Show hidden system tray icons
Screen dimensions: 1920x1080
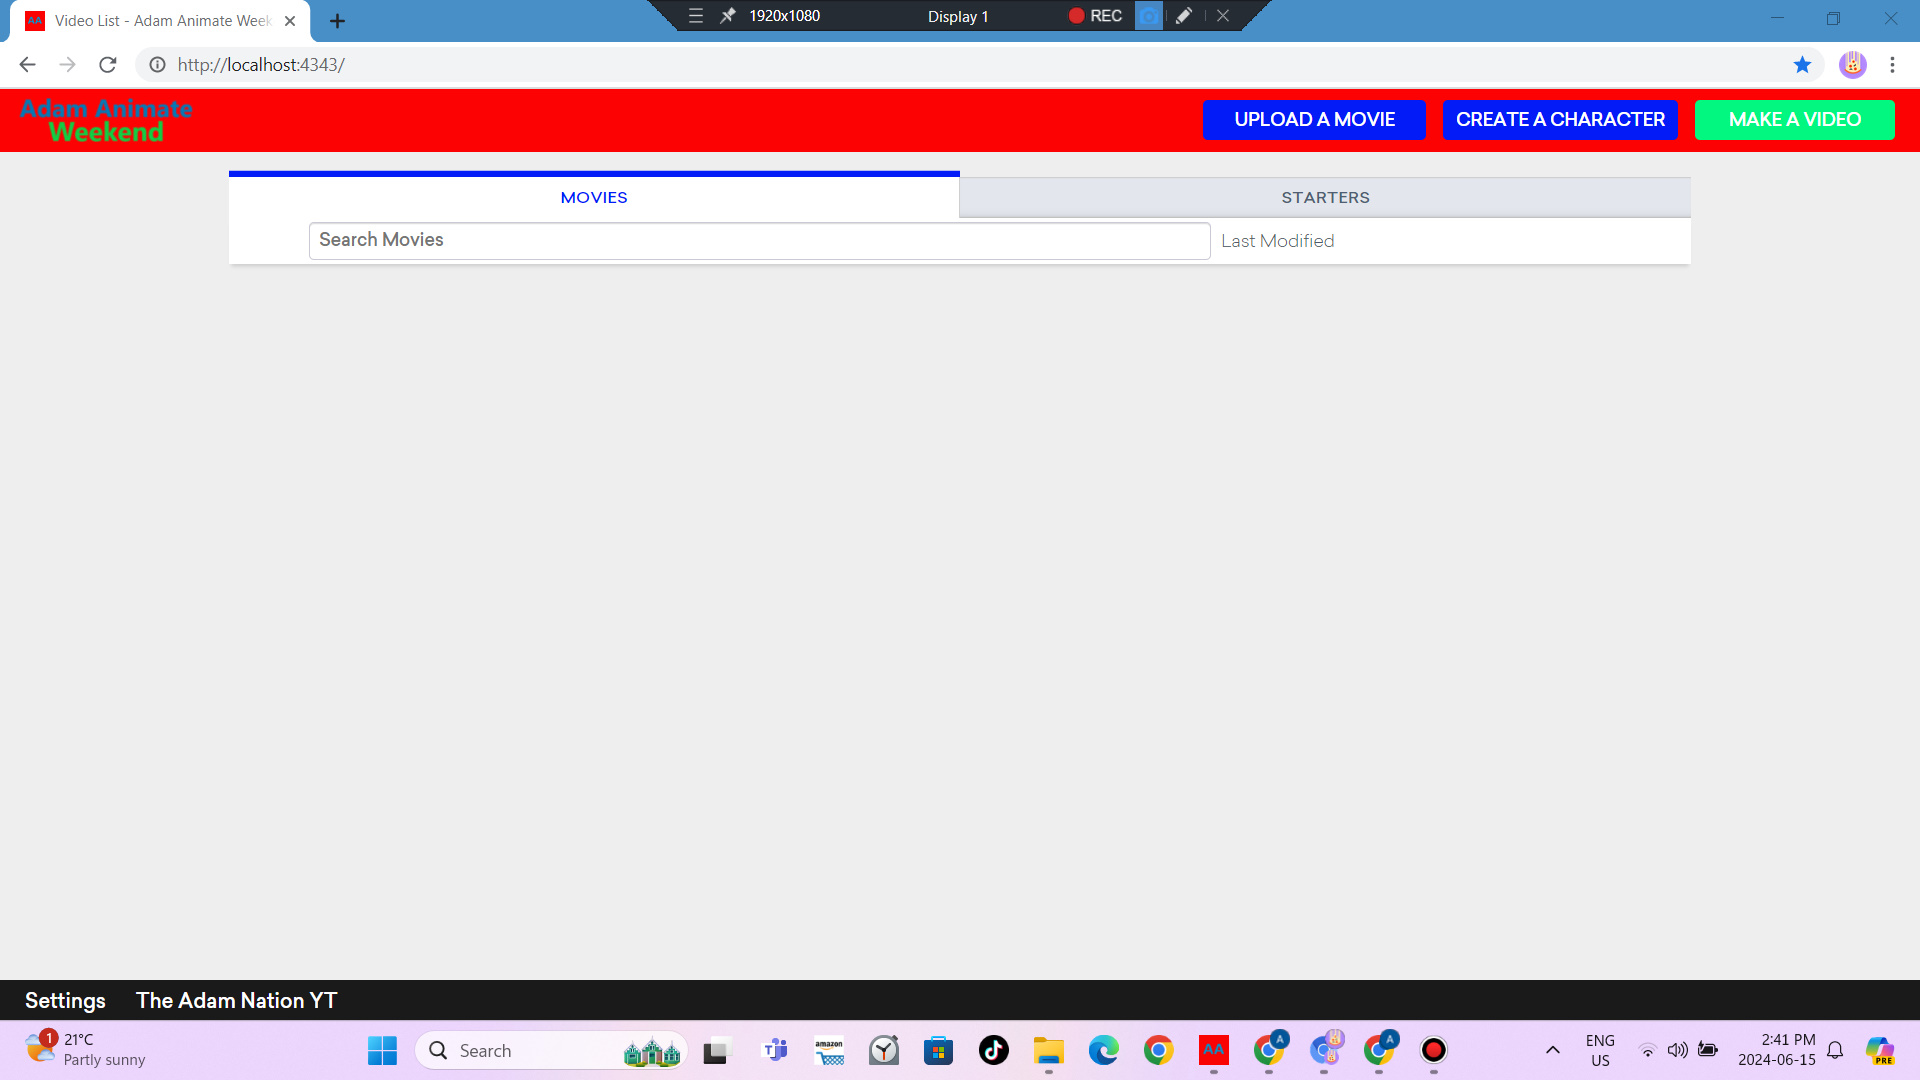(x=1552, y=1050)
